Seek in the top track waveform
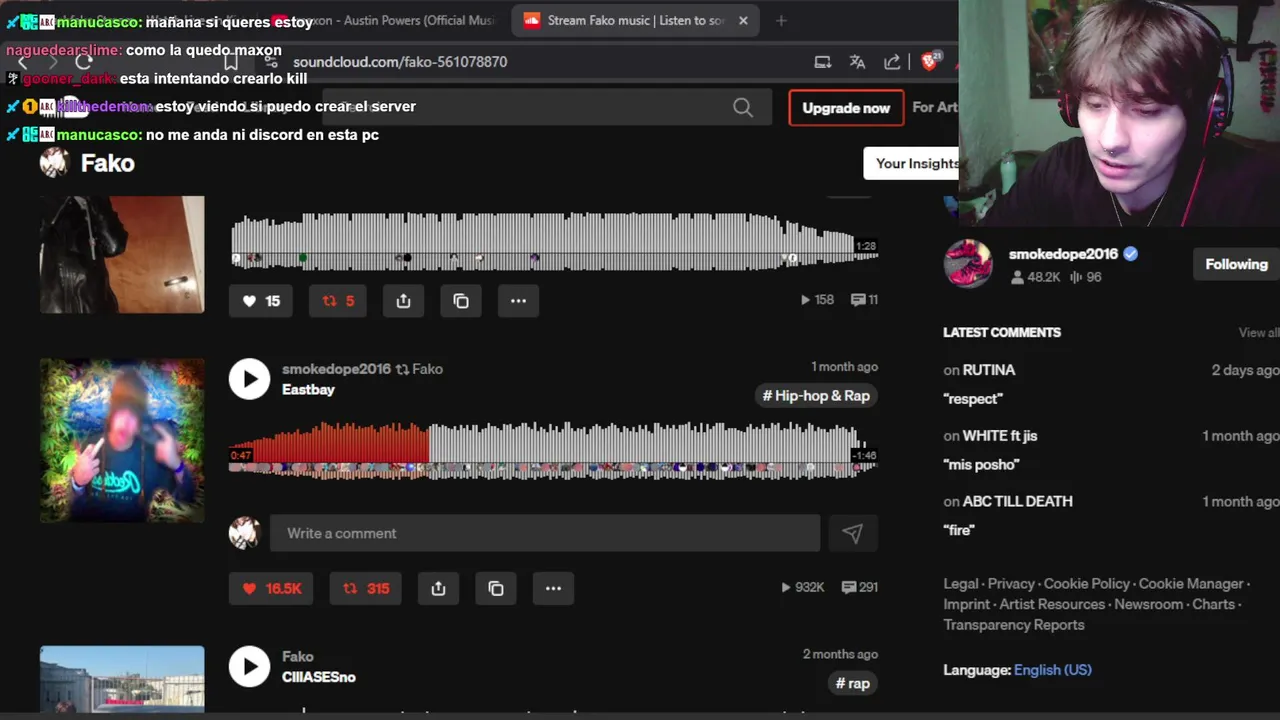This screenshot has height=720, width=1280. click(553, 241)
